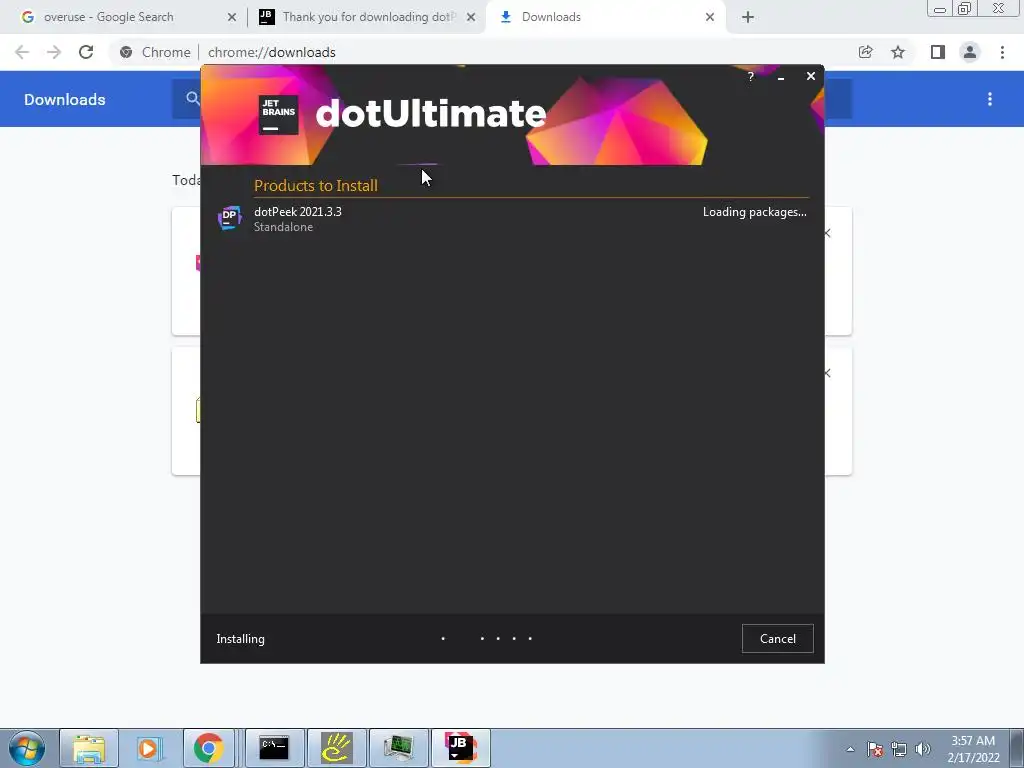Open network status tray icon
This screenshot has height=768, width=1024.
point(899,749)
